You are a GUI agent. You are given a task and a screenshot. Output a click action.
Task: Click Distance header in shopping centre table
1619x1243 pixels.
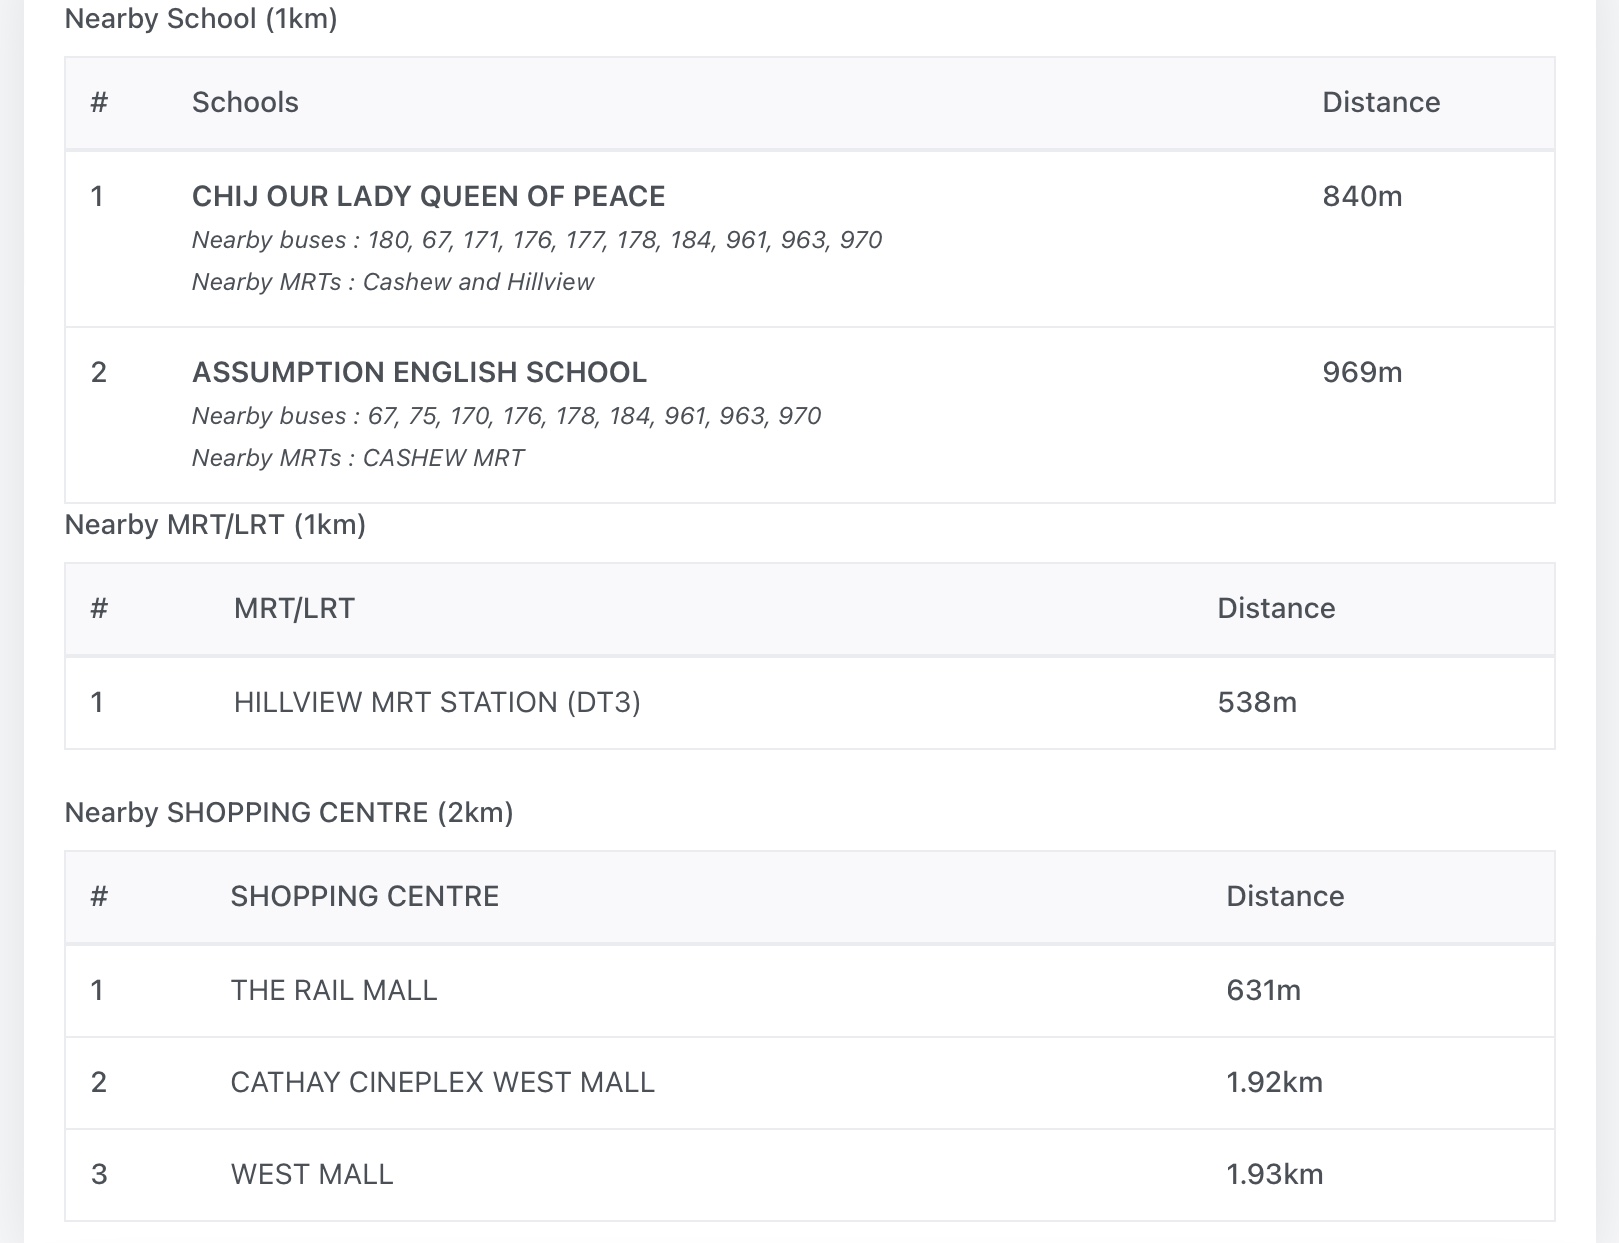(1285, 896)
